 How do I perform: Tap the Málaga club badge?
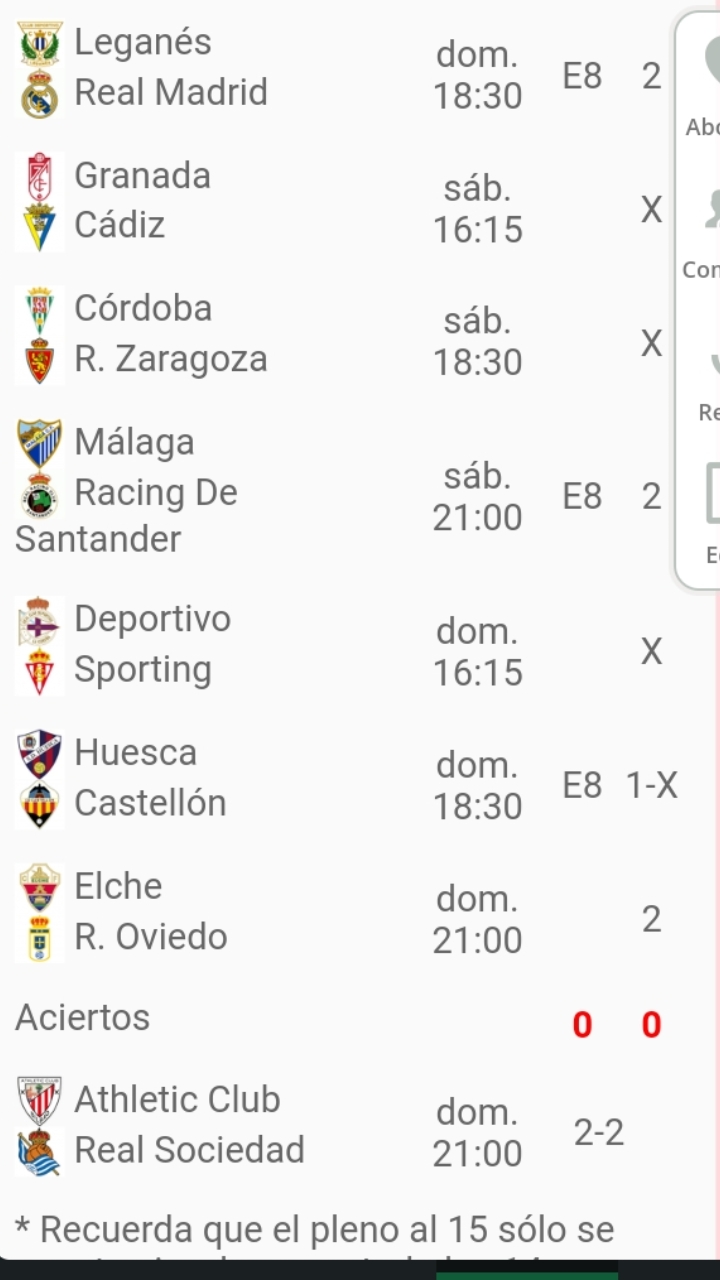(40, 444)
